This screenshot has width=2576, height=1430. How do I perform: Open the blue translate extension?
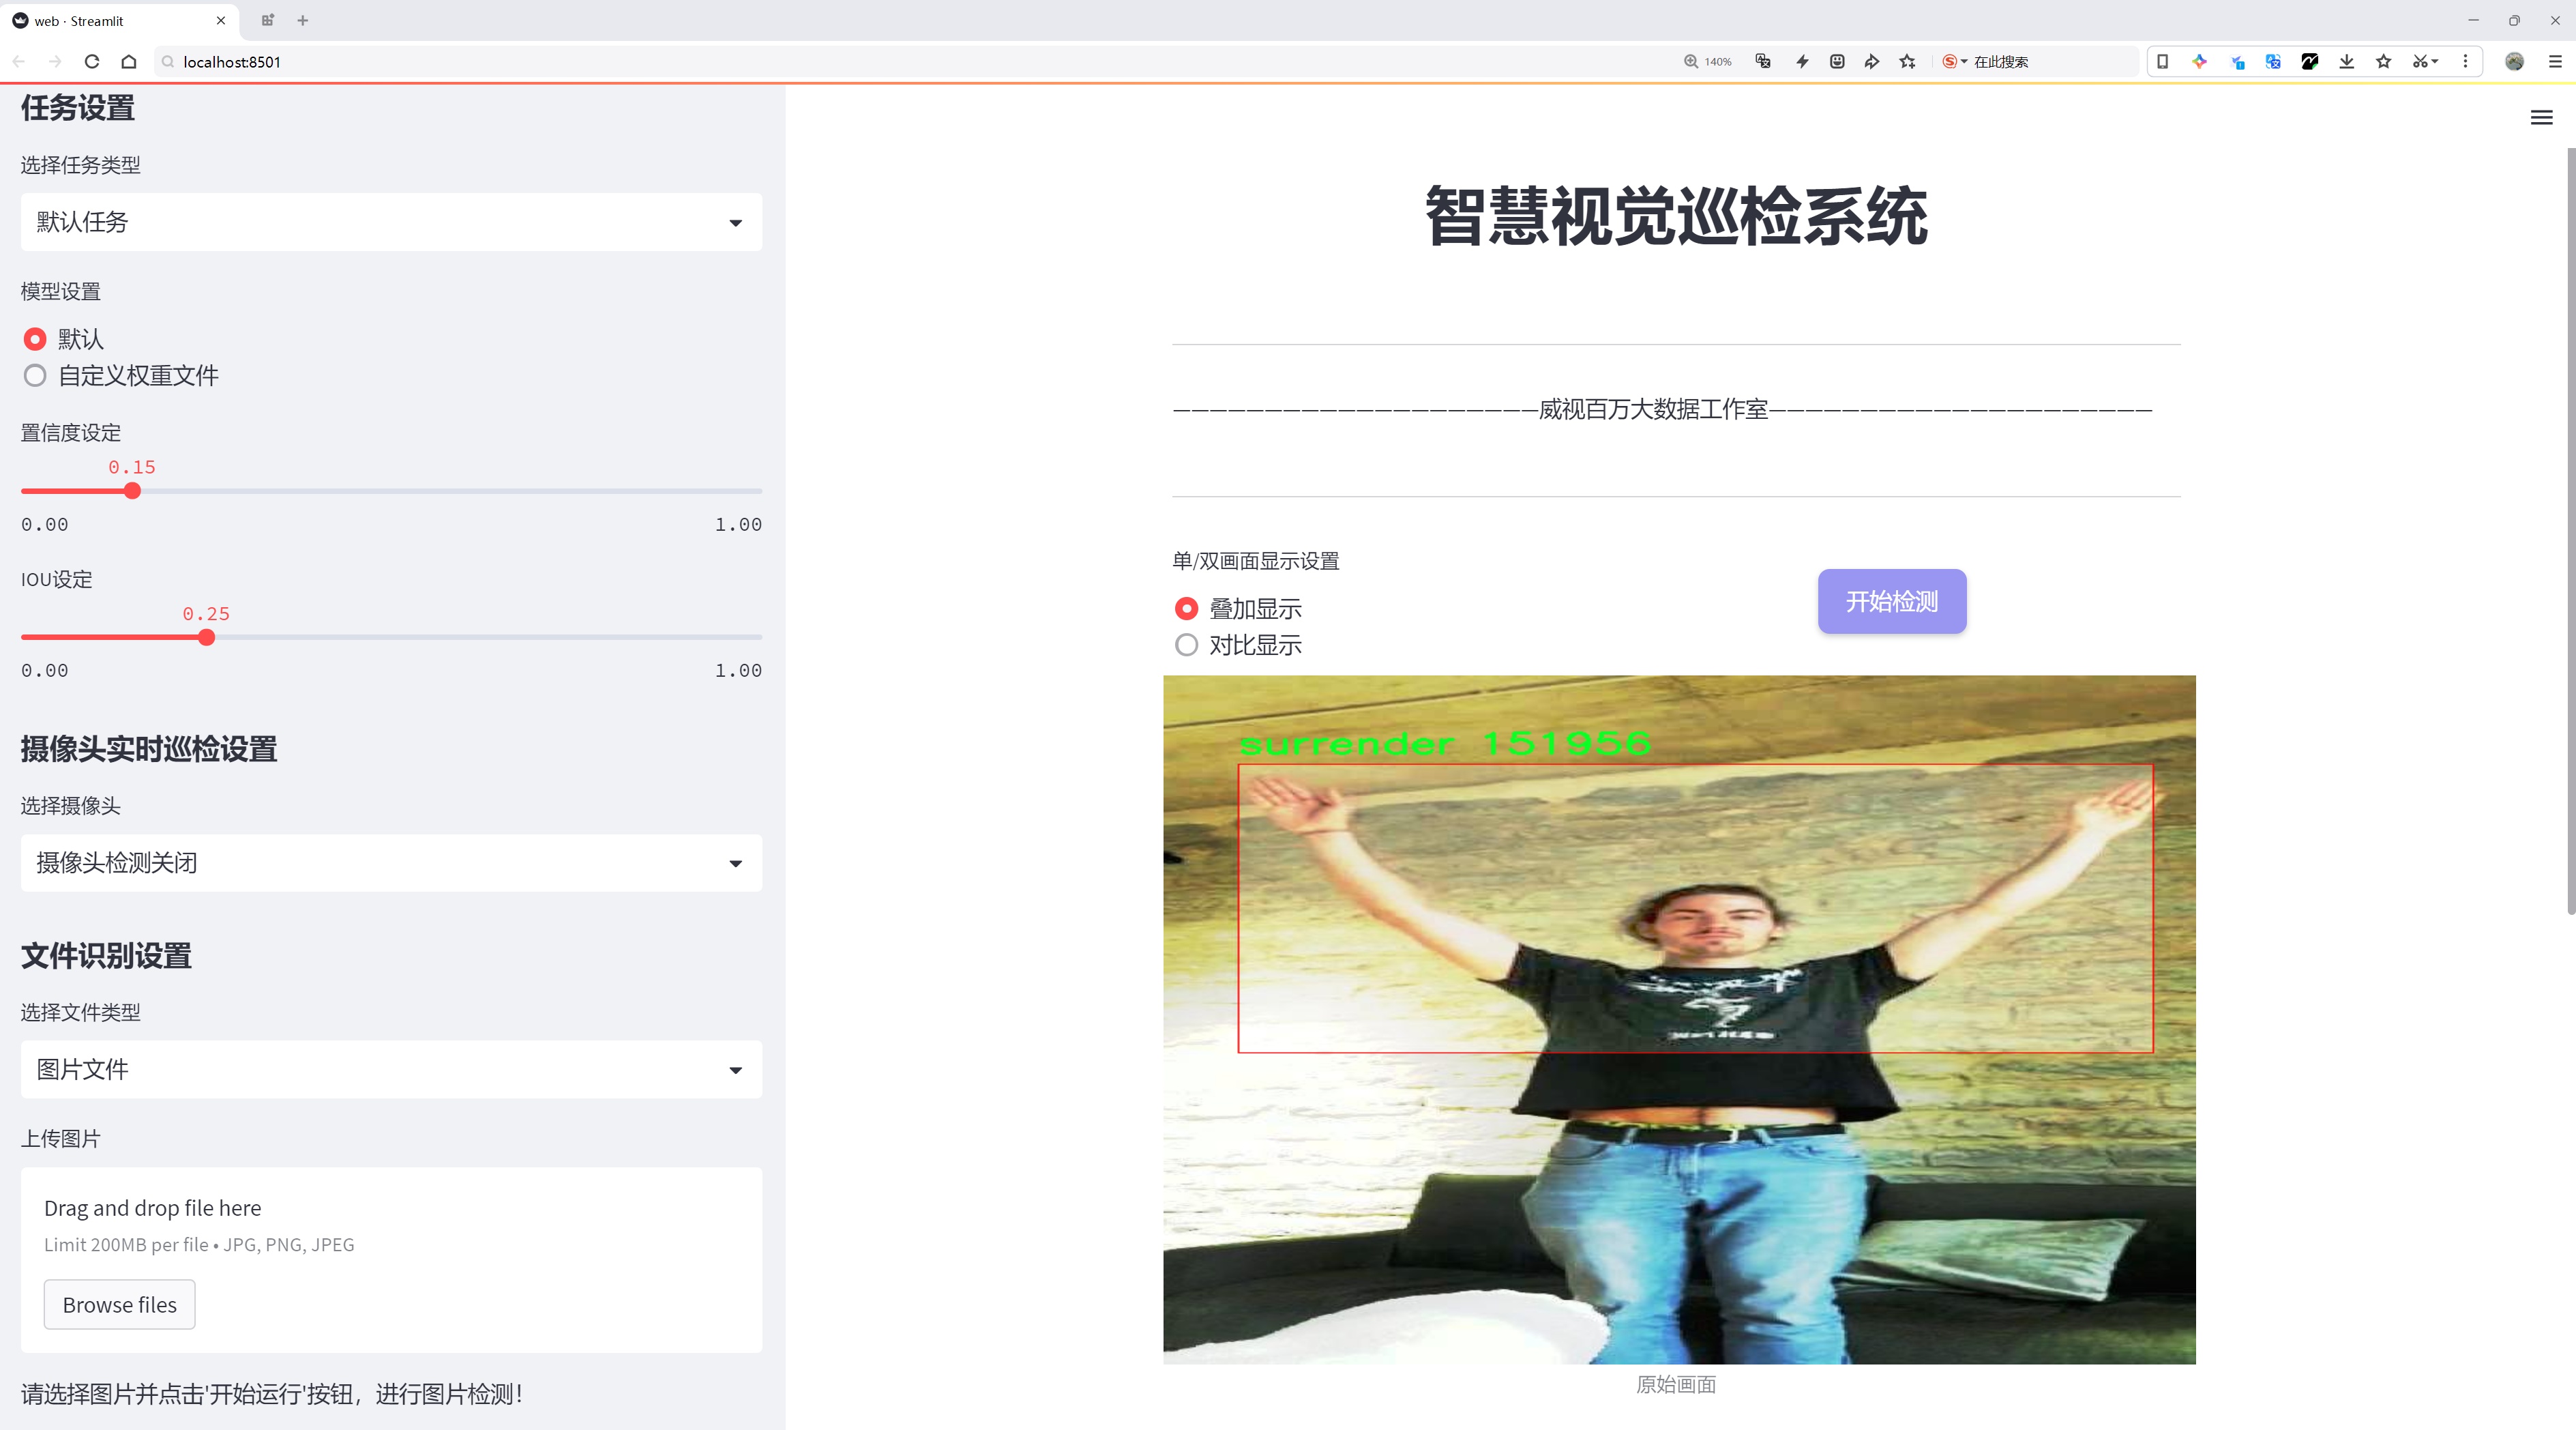(x=2273, y=62)
